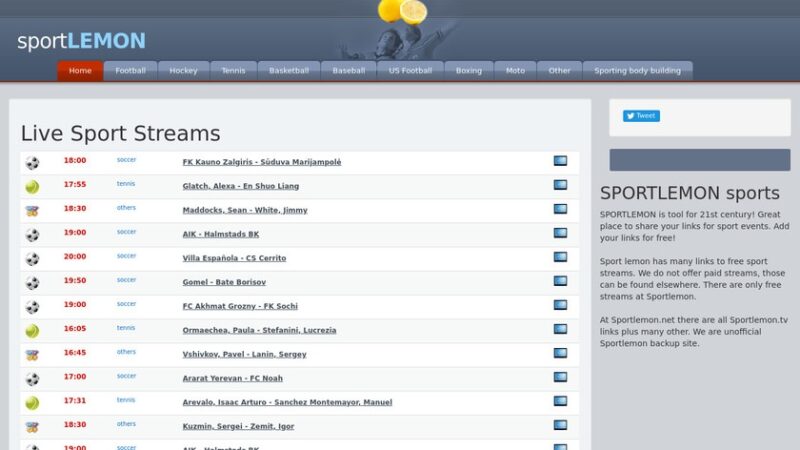
Task: Open the Baseball tab
Action: click(x=348, y=71)
